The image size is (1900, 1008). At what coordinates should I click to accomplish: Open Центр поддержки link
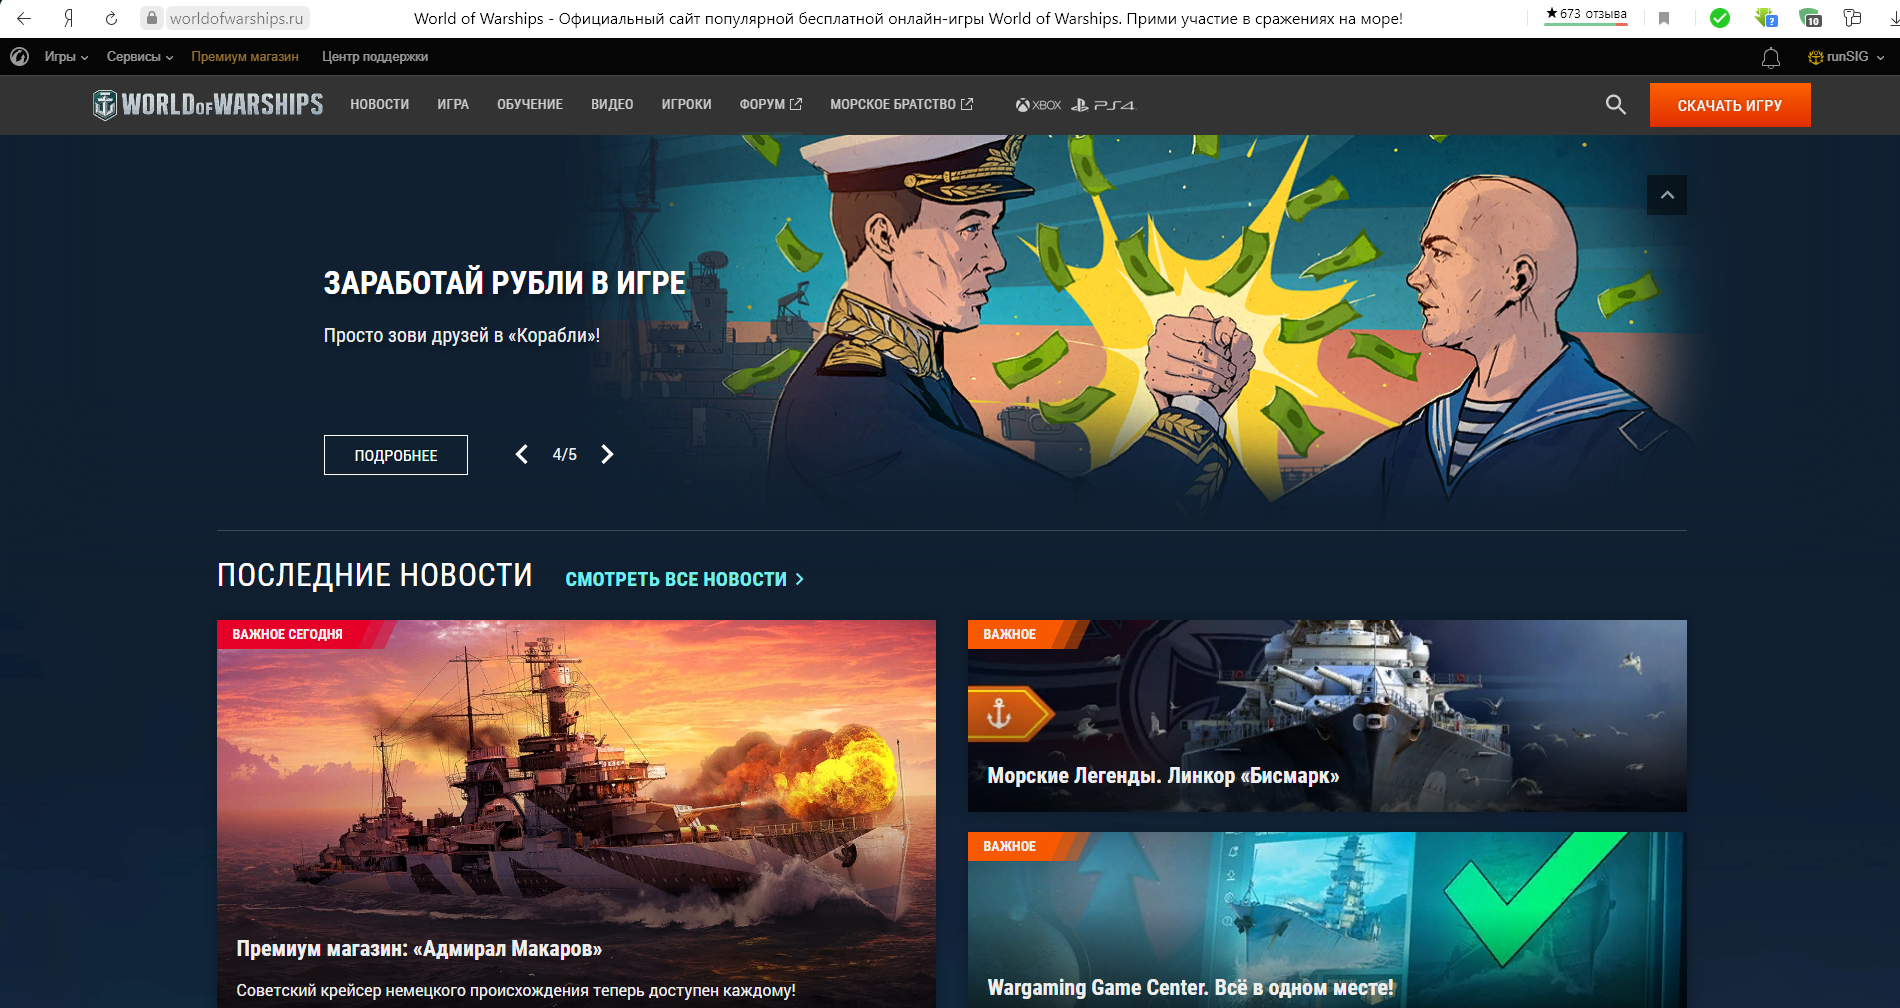point(375,57)
